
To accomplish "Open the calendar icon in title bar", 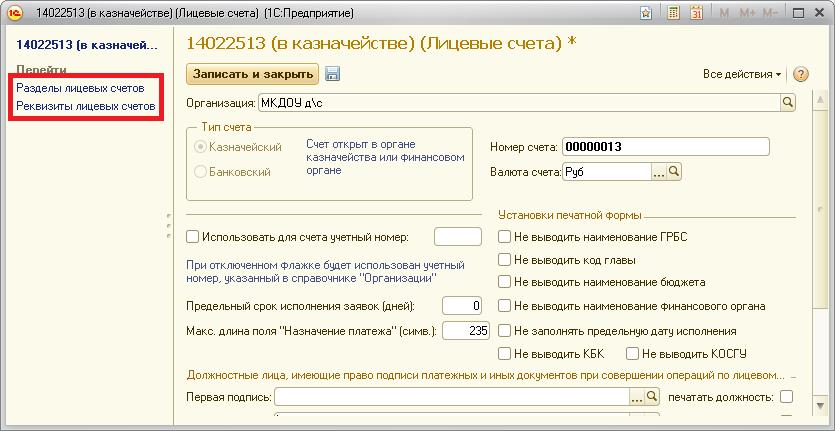I will tap(697, 13).
